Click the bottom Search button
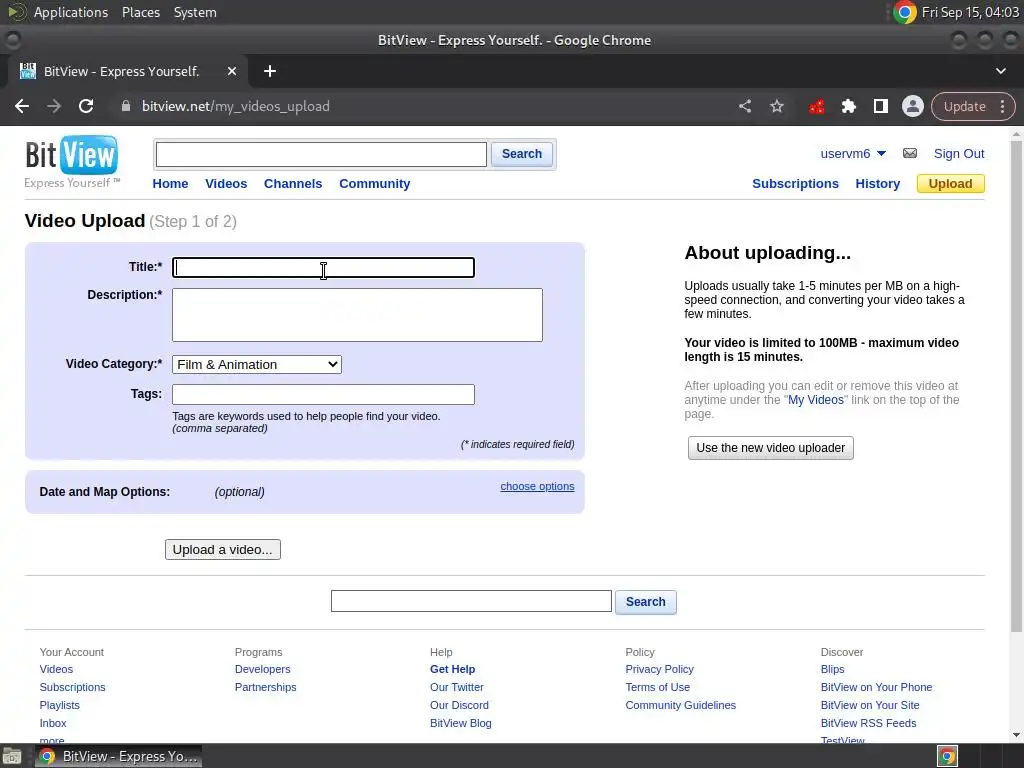The image size is (1024, 768). 645,601
